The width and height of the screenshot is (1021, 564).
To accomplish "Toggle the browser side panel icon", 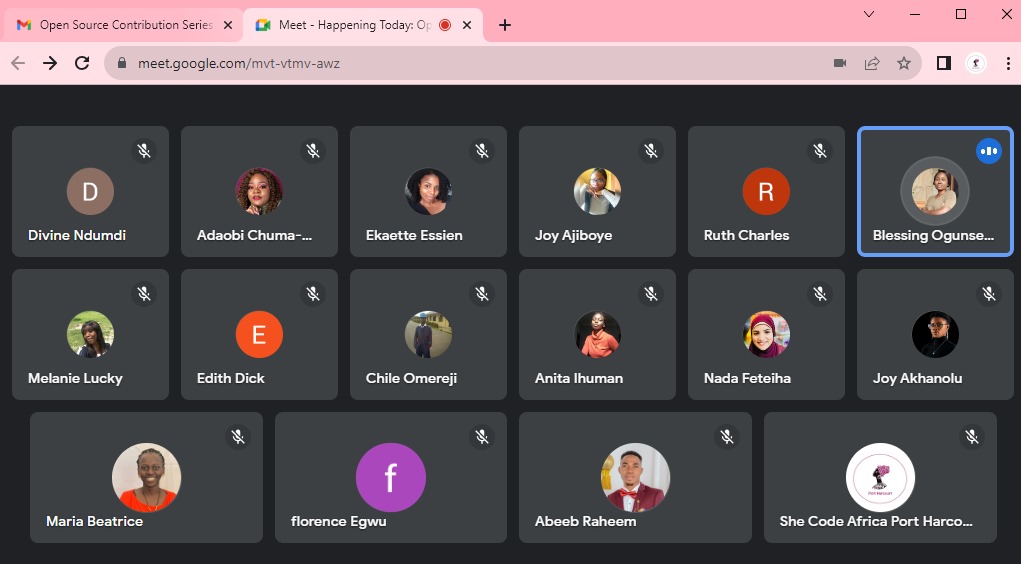I will [944, 63].
